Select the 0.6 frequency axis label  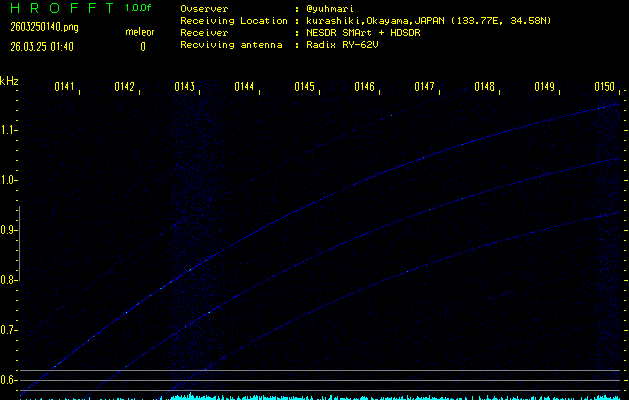9,380
